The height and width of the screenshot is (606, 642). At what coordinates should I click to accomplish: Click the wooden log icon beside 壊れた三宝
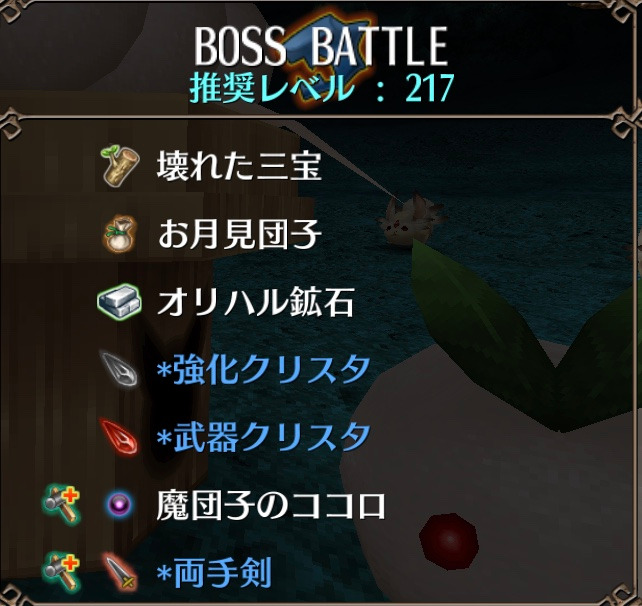click(x=120, y=166)
